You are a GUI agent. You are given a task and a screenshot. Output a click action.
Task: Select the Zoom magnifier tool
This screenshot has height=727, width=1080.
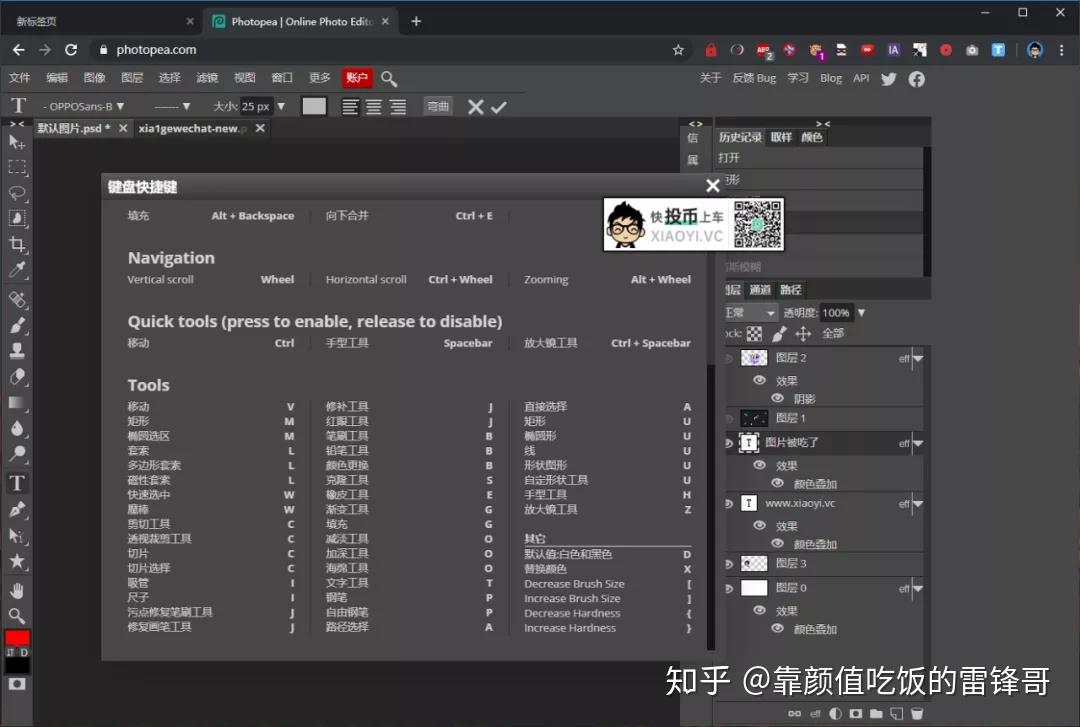[x=17, y=616]
